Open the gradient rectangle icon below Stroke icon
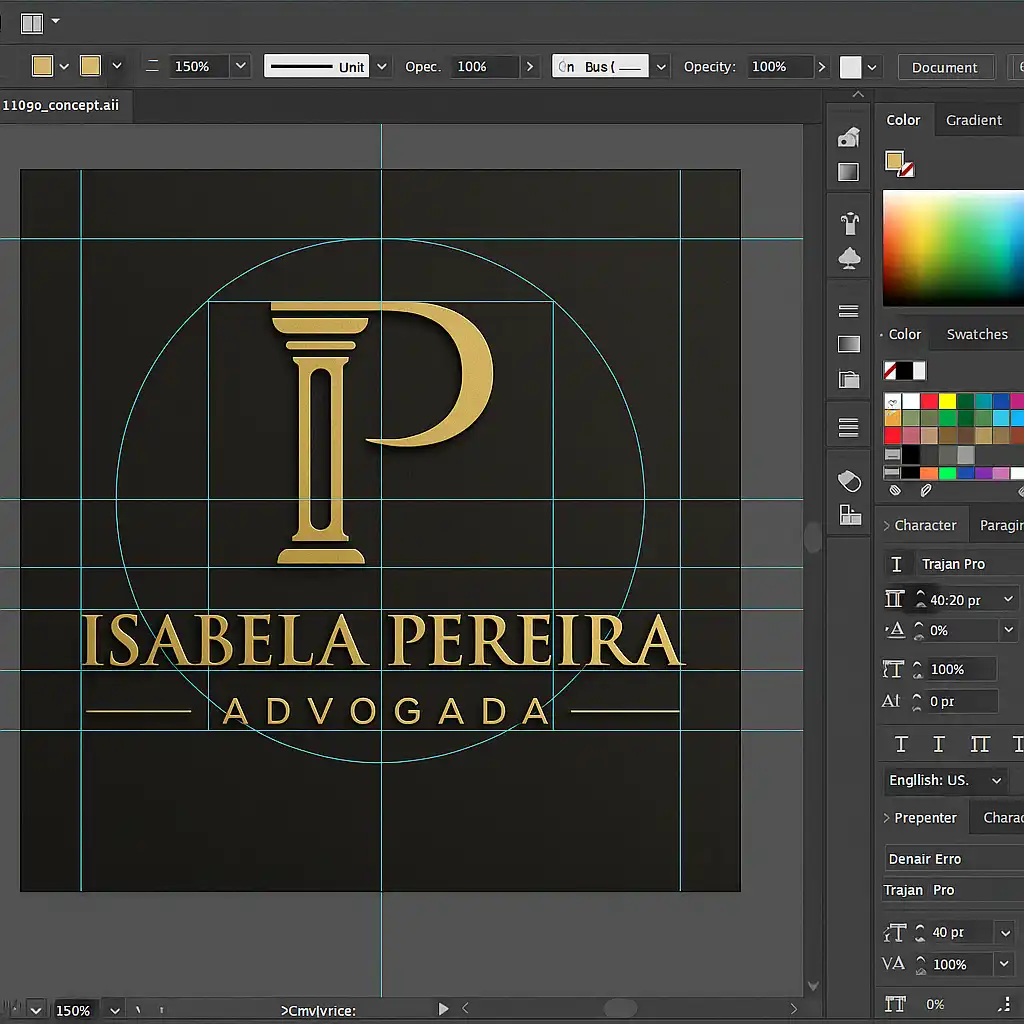 pos(848,344)
